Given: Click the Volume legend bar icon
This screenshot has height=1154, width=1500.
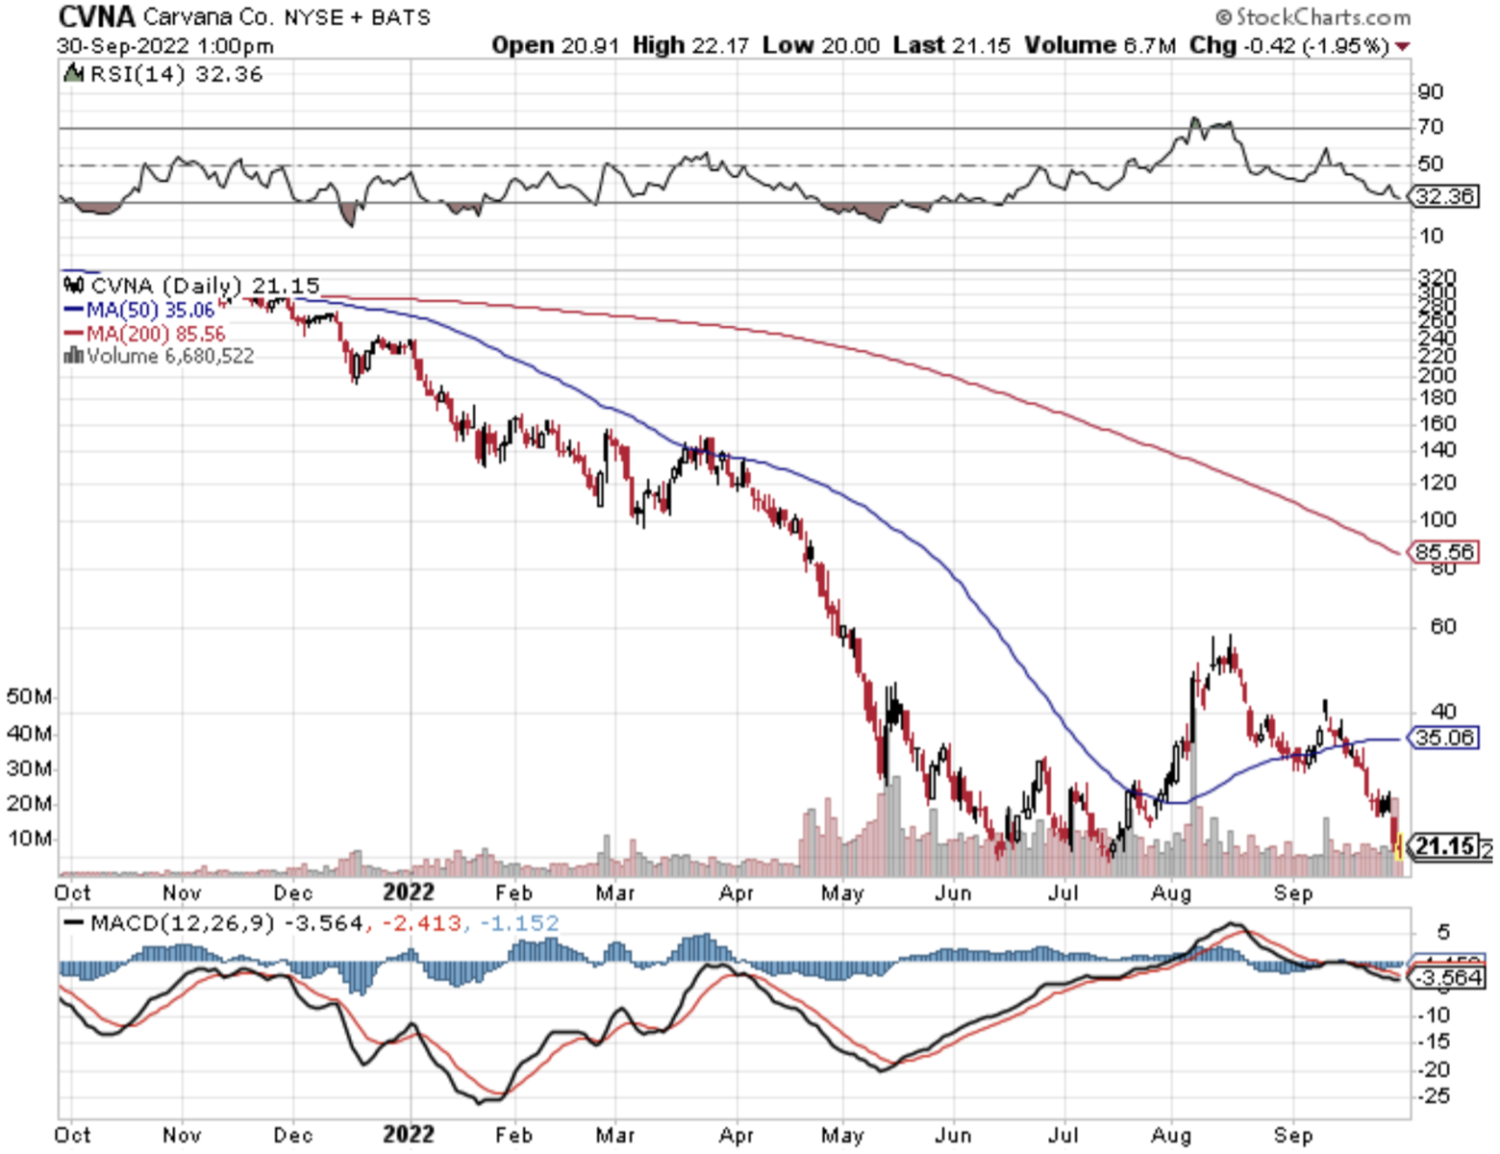Looking at the screenshot, I should pos(73,356).
